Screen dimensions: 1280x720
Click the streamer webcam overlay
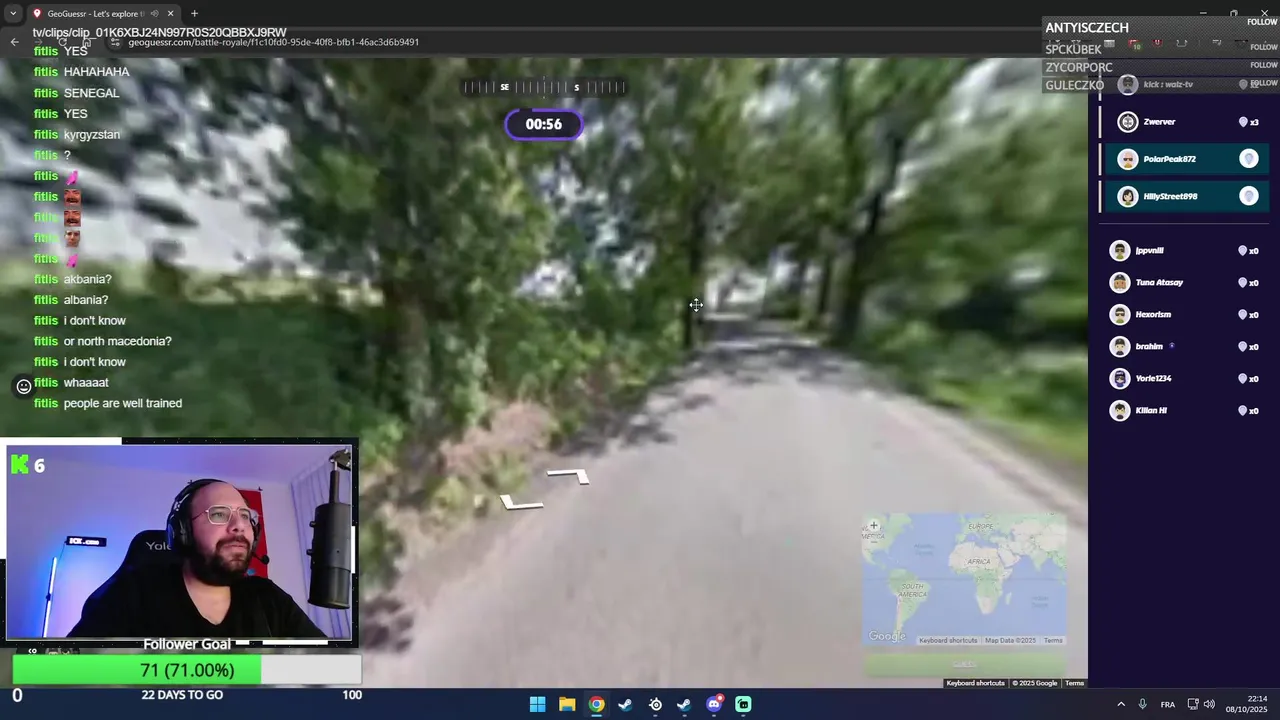pyautogui.click(x=180, y=541)
